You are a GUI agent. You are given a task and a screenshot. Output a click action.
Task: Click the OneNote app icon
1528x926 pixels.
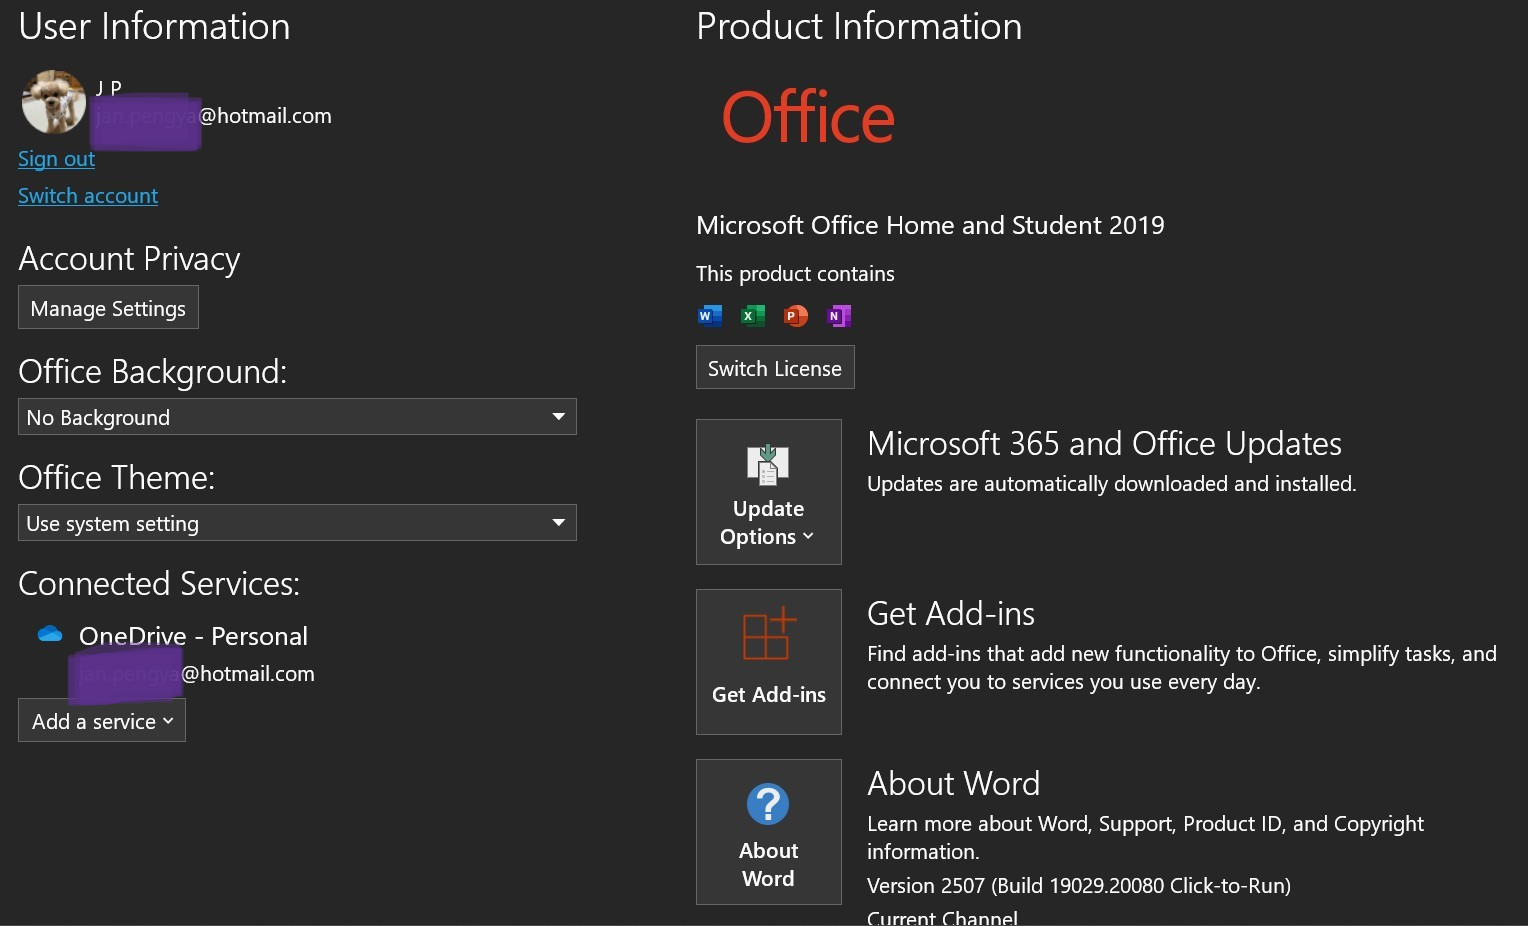point(839,316)
